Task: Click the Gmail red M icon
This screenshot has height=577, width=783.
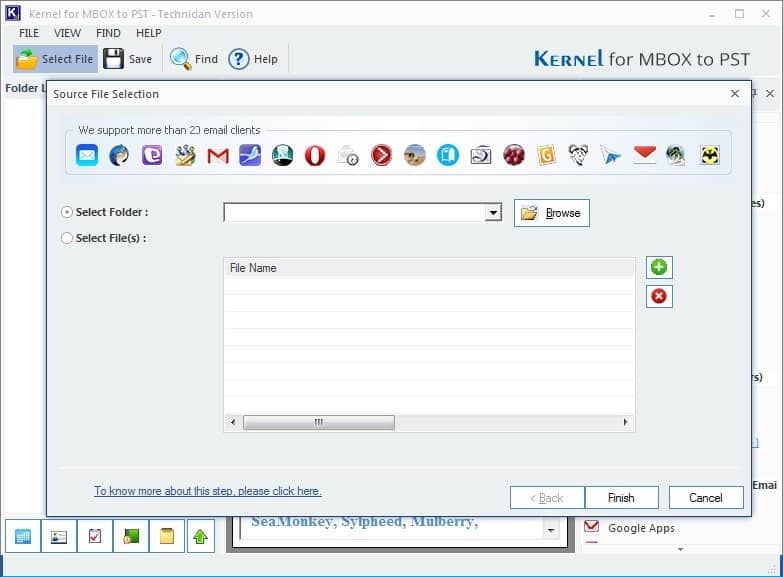Action: [218, 156]
